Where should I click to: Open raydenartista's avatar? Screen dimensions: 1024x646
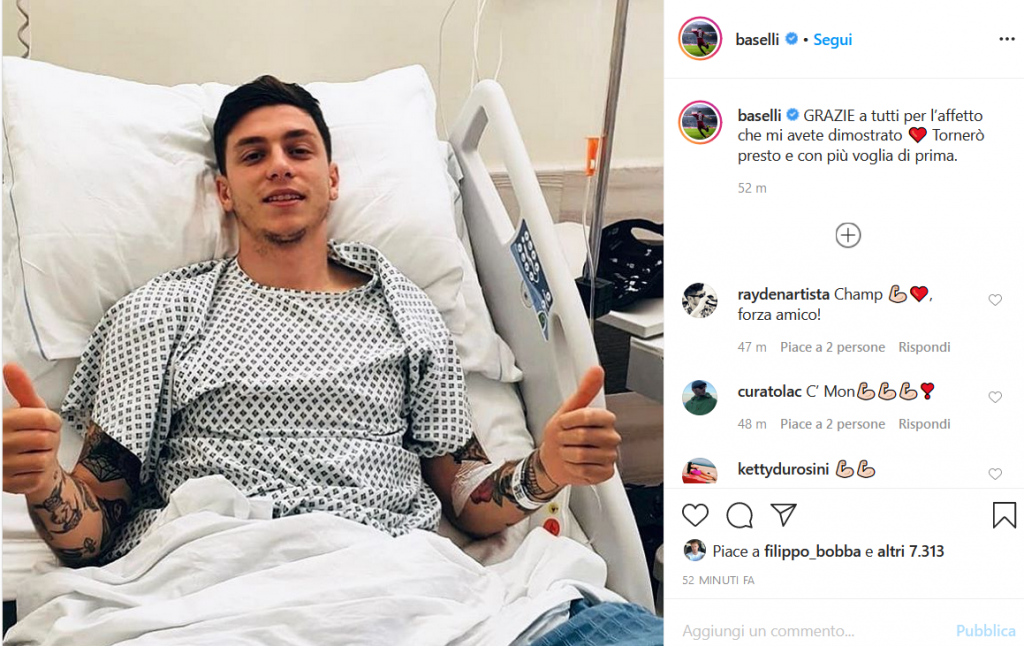[x=699, y=300]
